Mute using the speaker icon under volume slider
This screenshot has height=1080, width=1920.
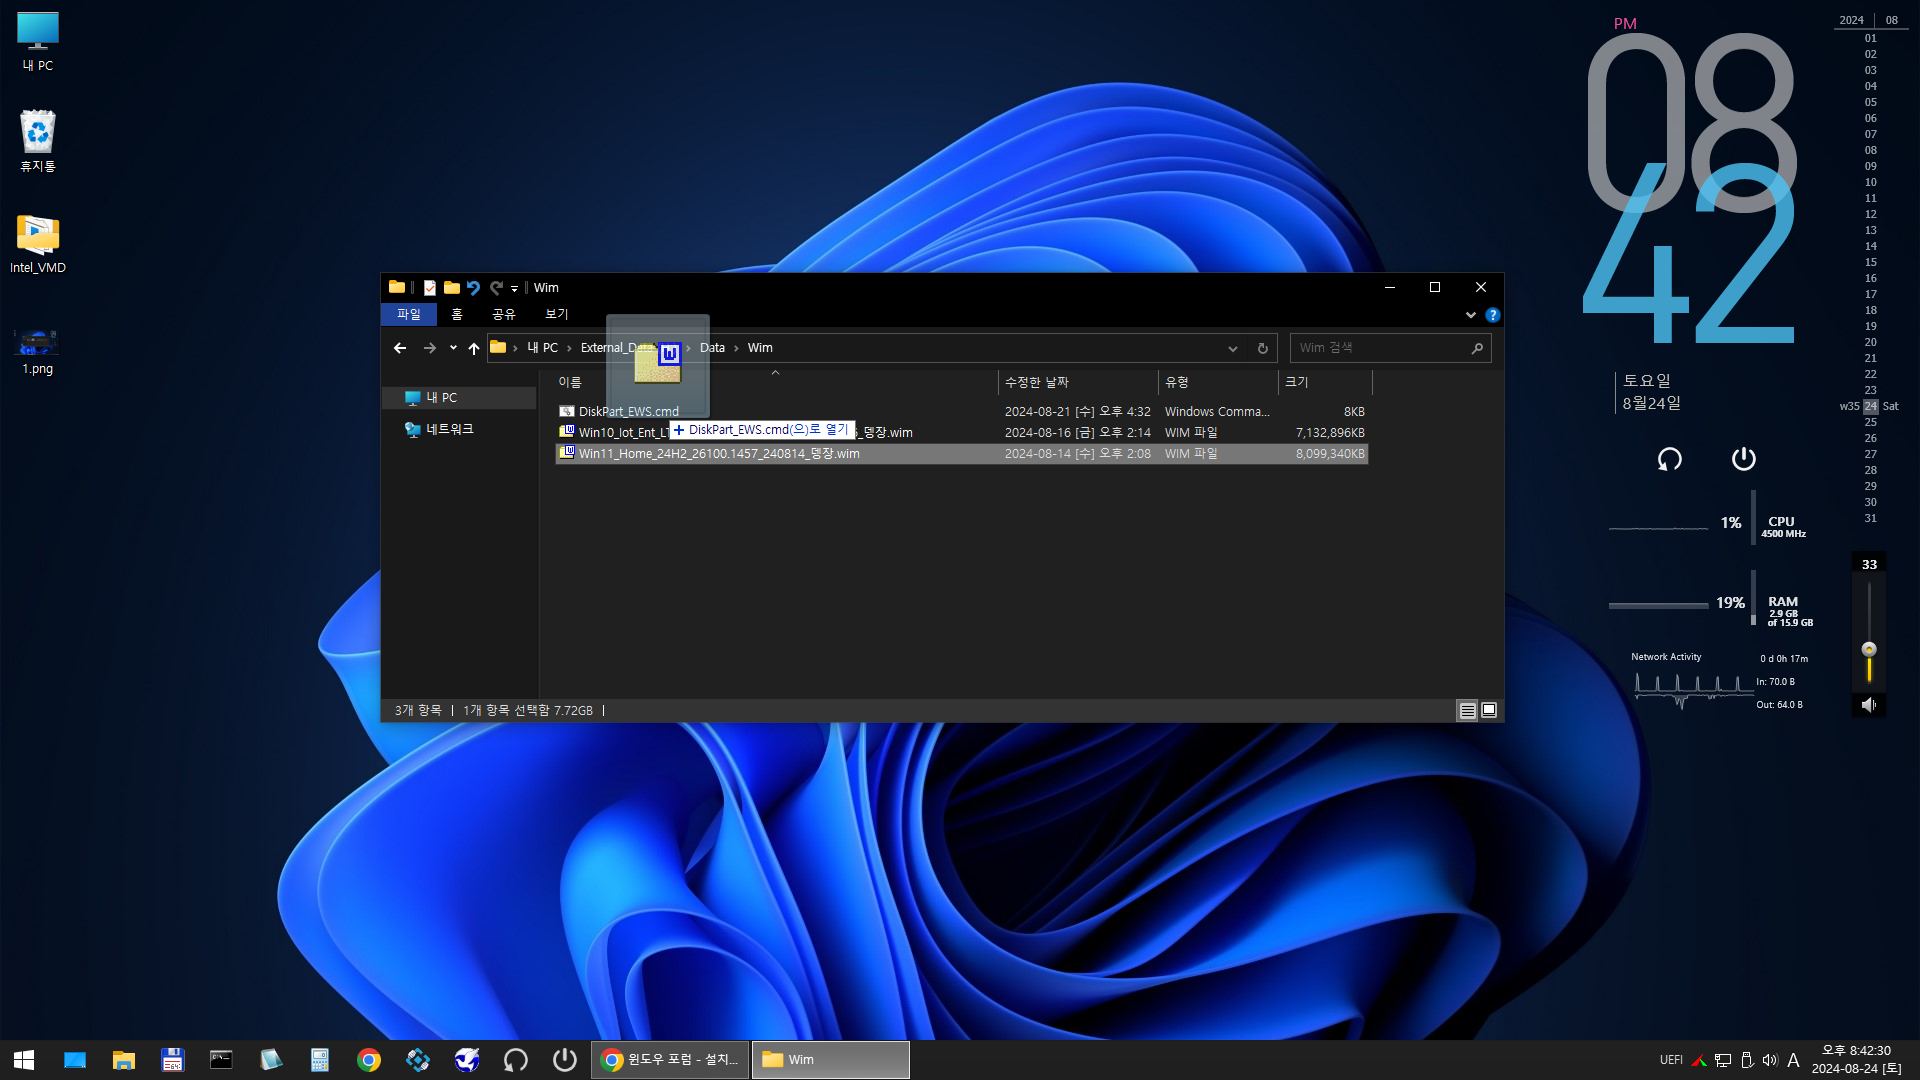pos(1869,705)
